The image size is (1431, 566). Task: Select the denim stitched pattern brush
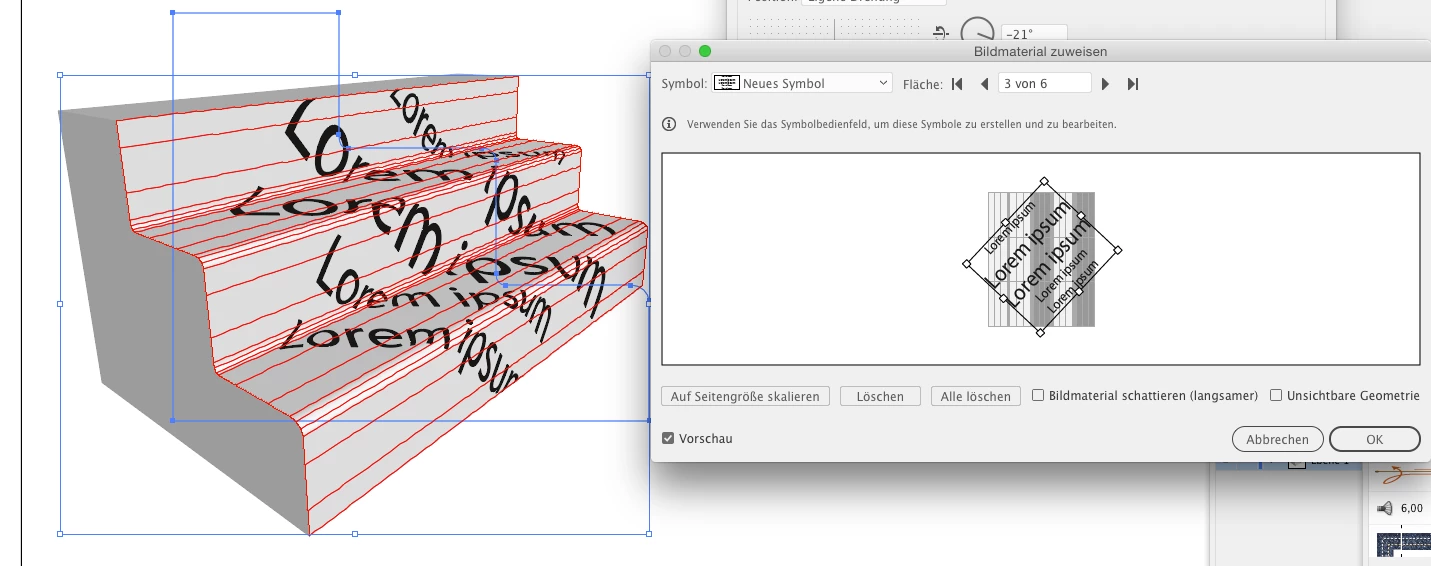coord(1402,545)
